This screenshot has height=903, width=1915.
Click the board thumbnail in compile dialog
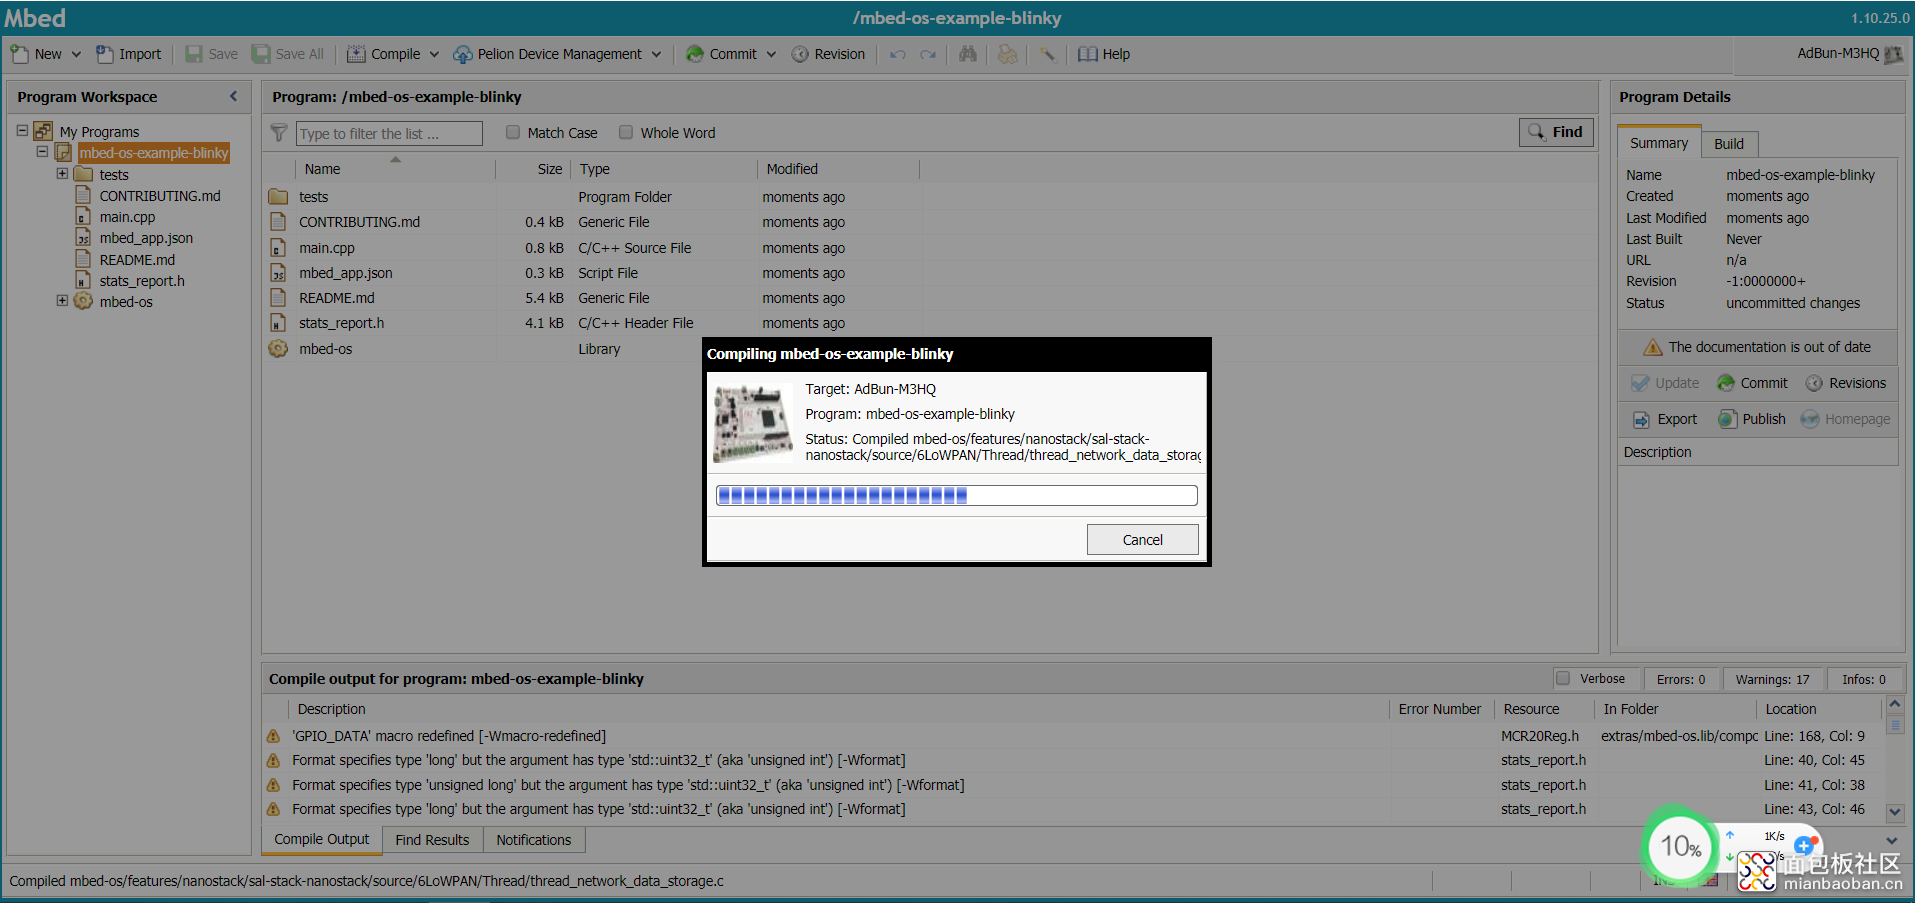click(753, 422)
